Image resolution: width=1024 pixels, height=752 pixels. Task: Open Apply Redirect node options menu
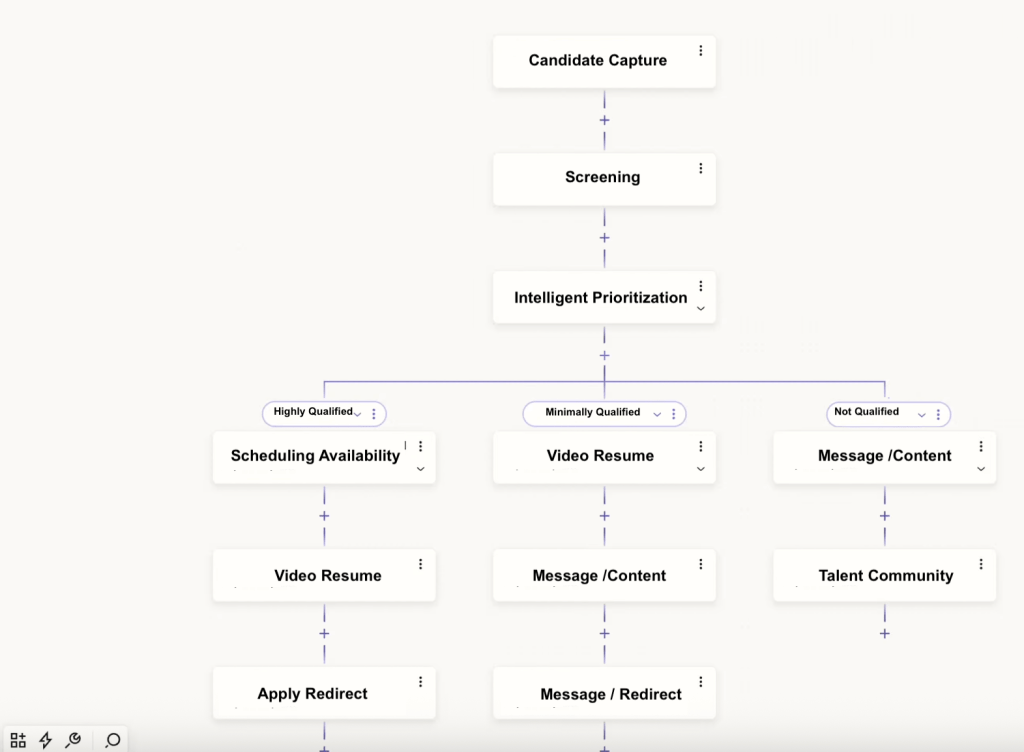point(420,682)
